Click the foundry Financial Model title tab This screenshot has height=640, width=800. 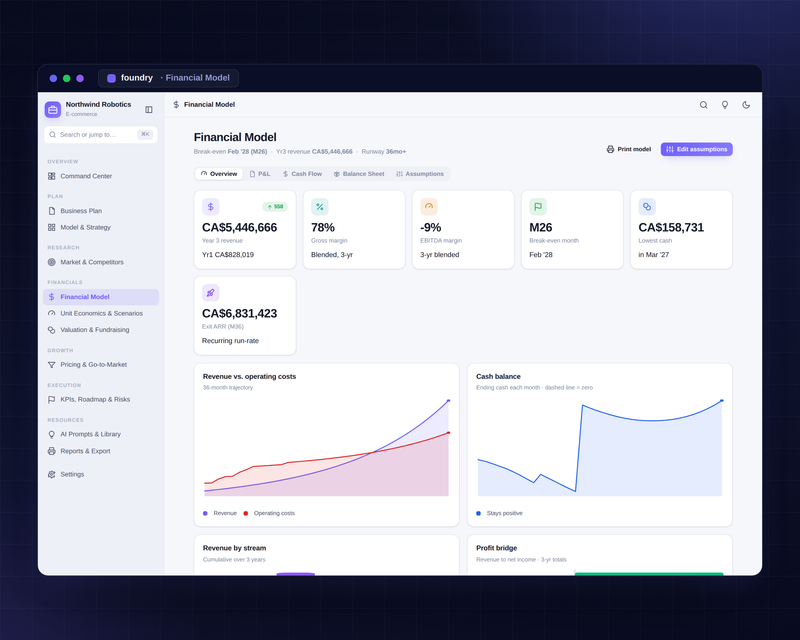[168, 78]
